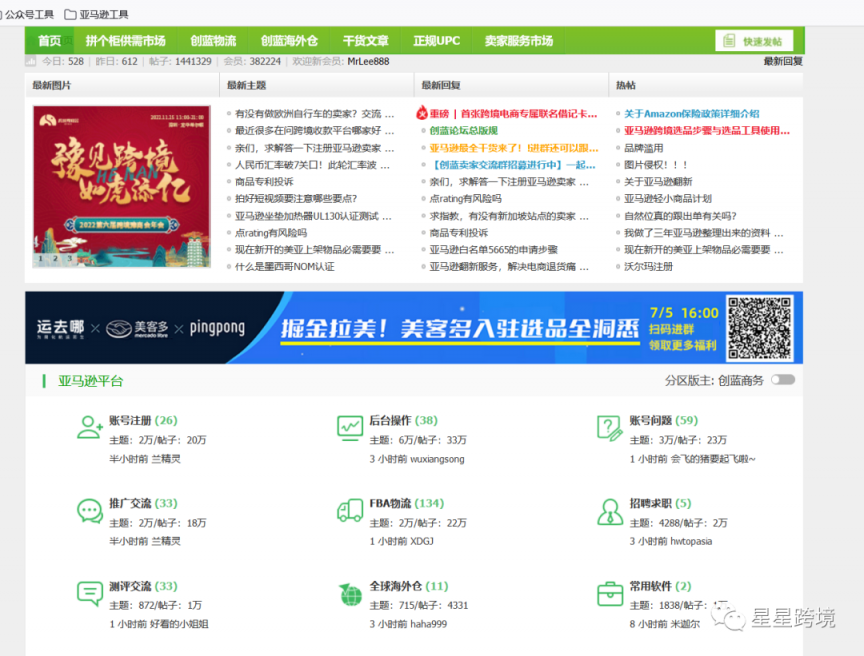Click the 最新图片 column header
This screenshot has height=656, width=864.
click(52, 85)
